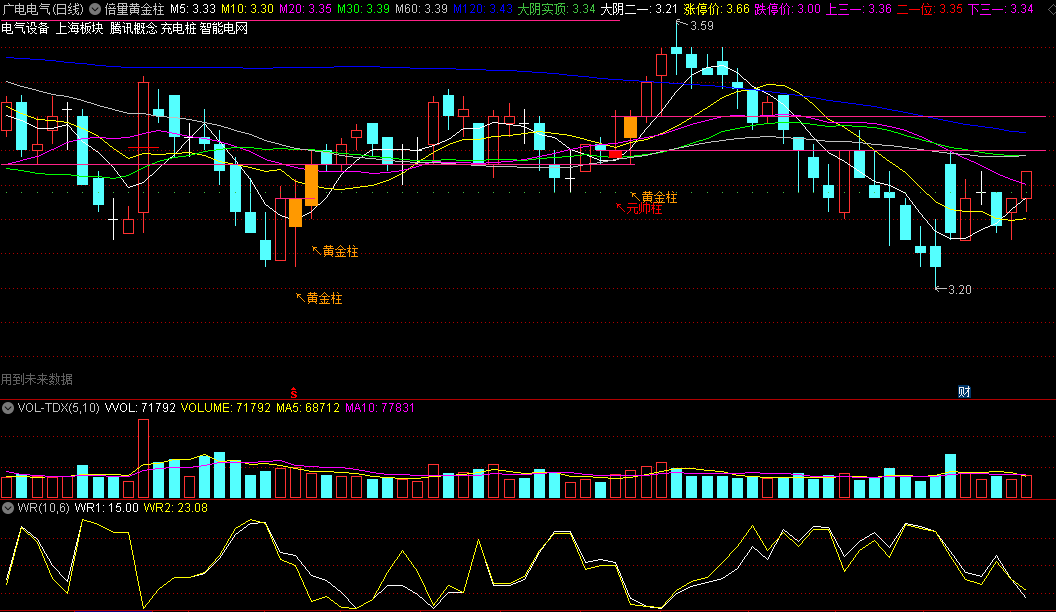Image resolution: width=1056 pixels, height=612 pixels.
Task: Open the 上海板块 sector link
Action: pyautogui.click(x=79, y=29)
